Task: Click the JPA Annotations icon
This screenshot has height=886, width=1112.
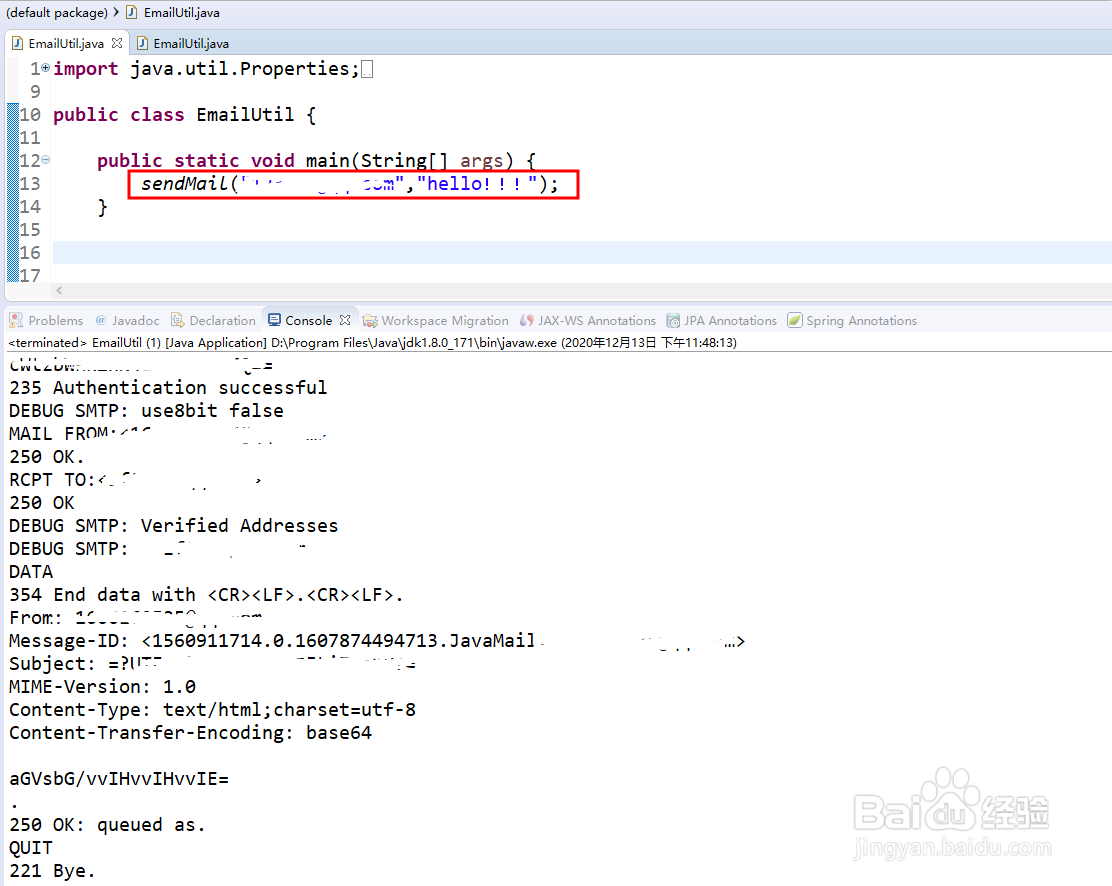Action: click(x=673, y=321)
